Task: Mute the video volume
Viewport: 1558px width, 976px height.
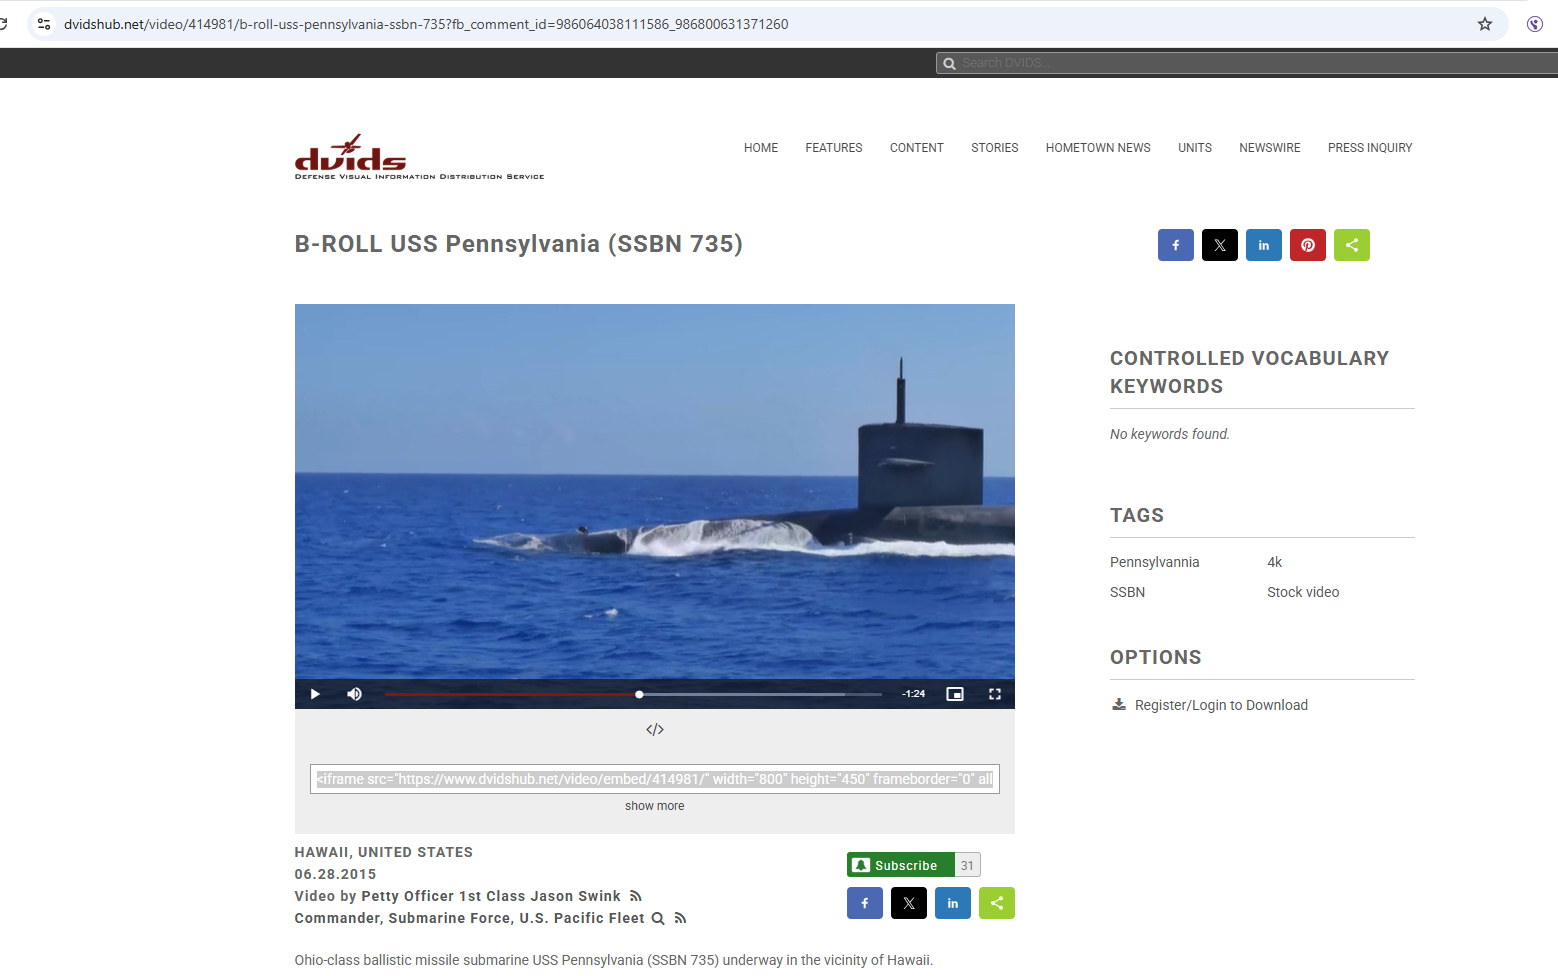Action: [x=354, y=694]
